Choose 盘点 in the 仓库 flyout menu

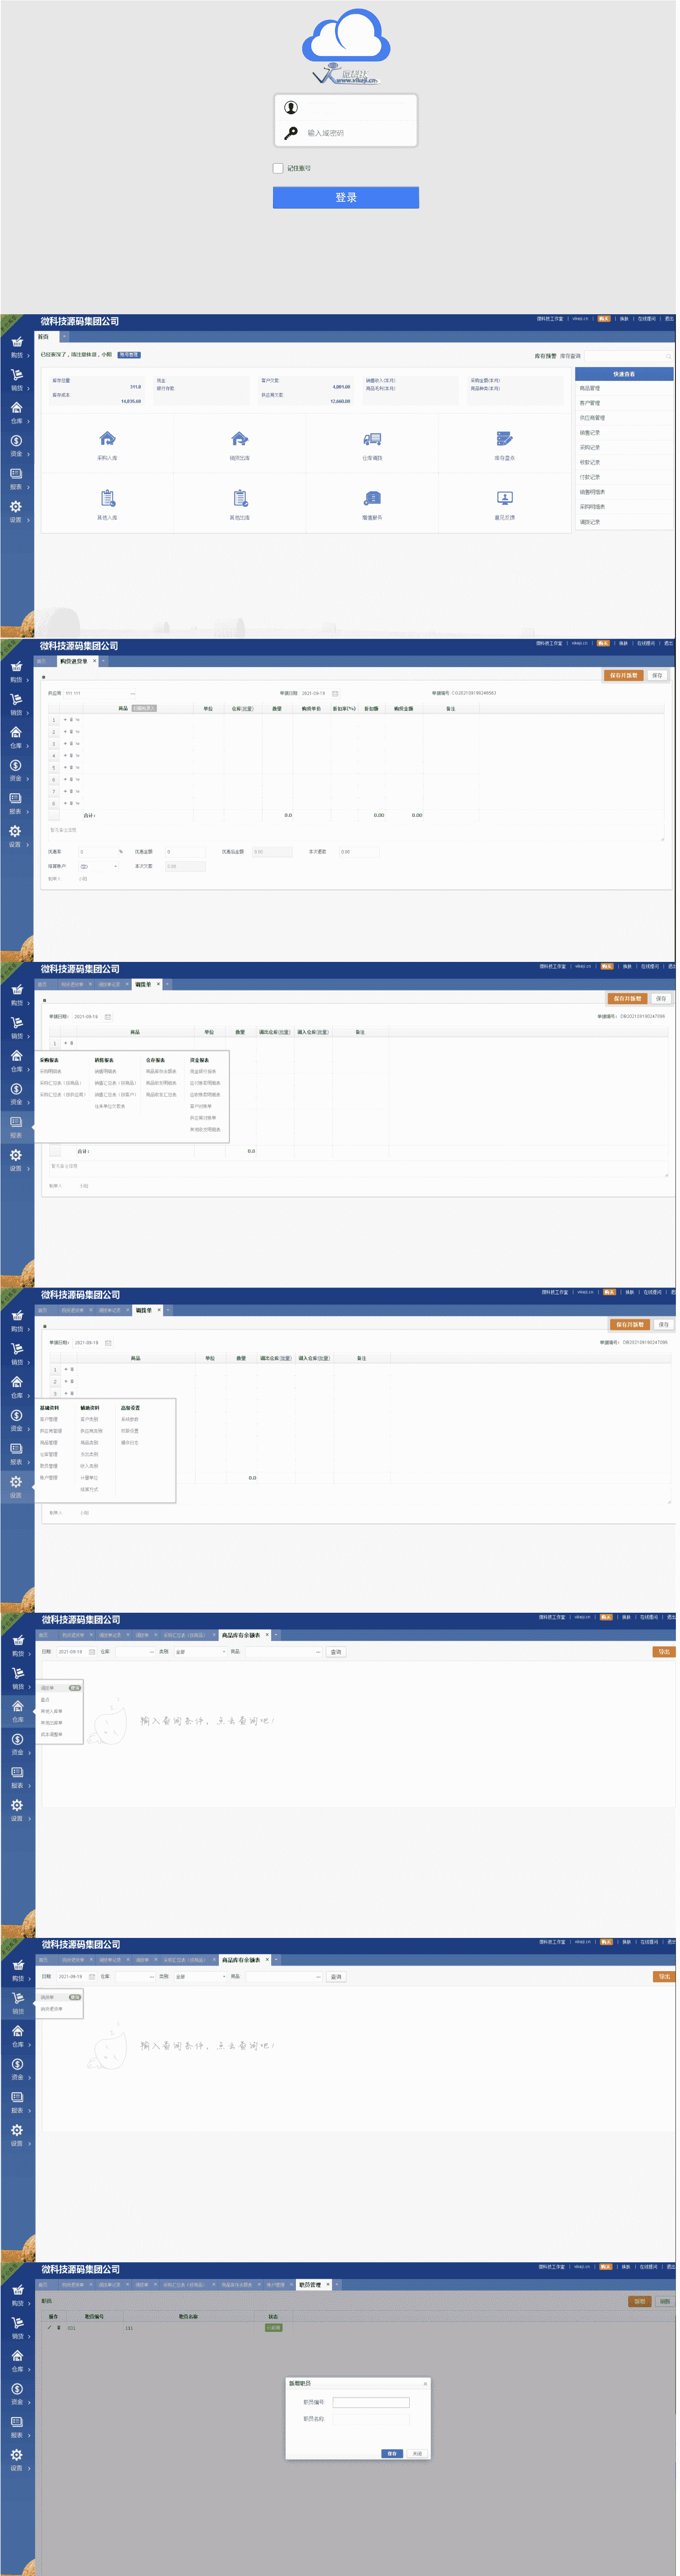(x=45, y=1700)
